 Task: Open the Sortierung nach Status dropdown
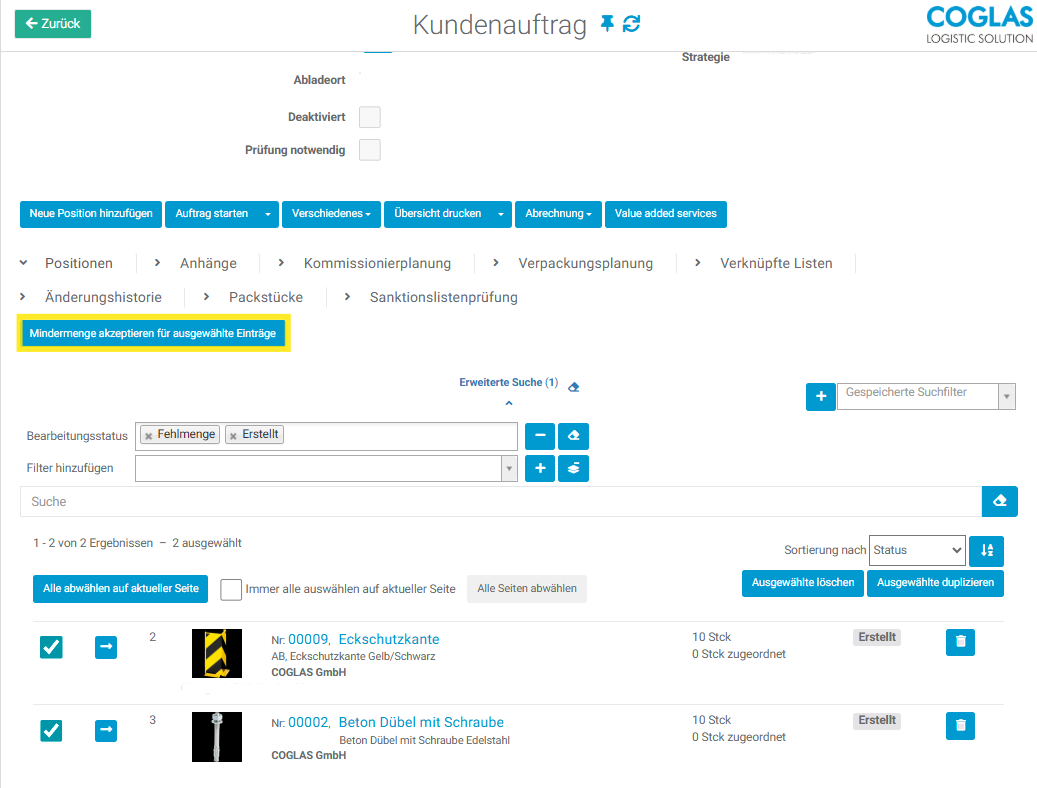click(x=916, y=550)
